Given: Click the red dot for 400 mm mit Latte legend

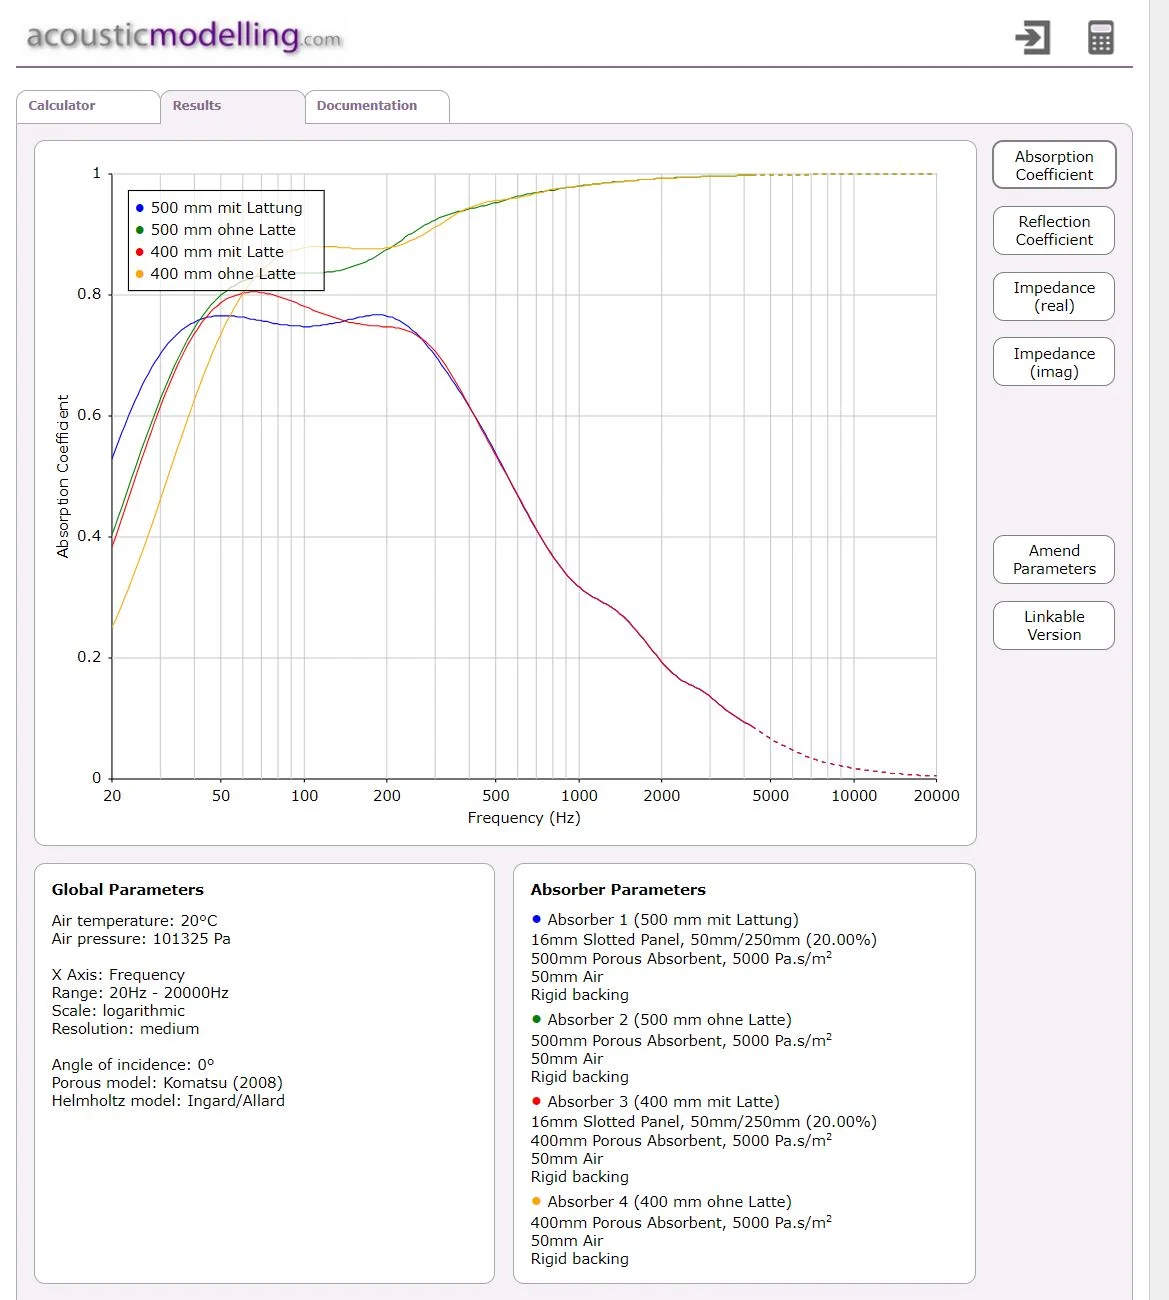Looking at the screenshot, I should click(140, 252).
